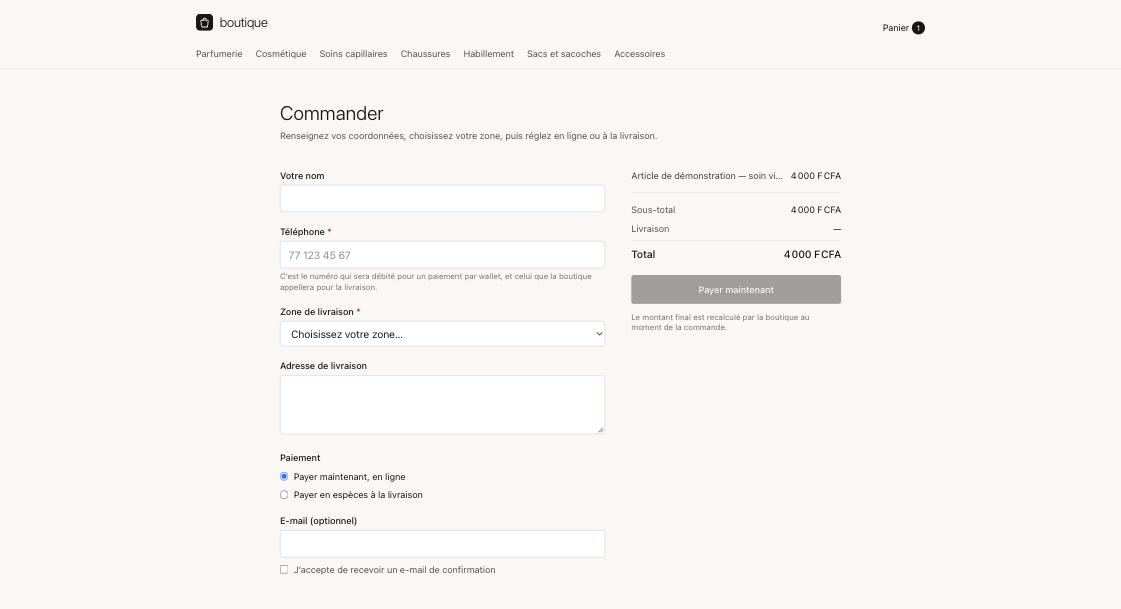Open the Chaussures category
Screen dimensions: 1121x609
click(x=425, y=54)
